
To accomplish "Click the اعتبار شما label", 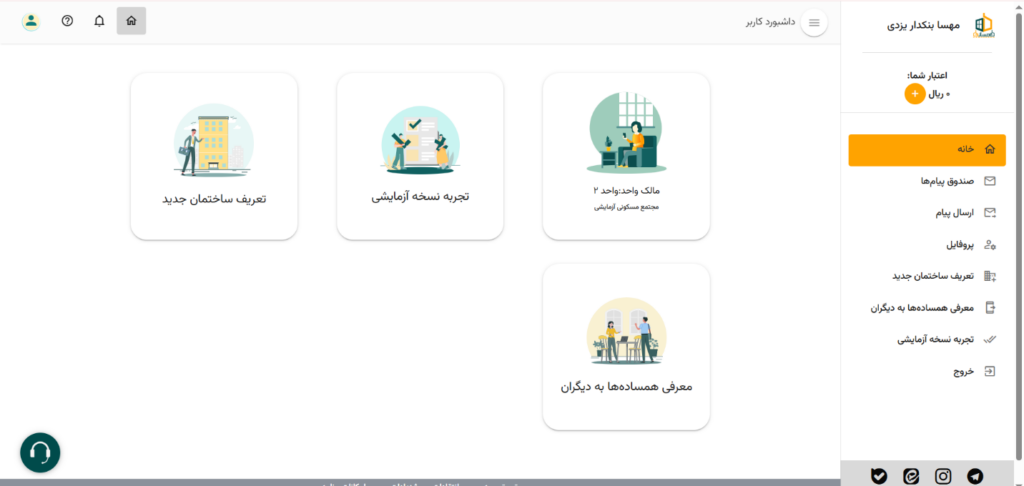I will point(927,76).
